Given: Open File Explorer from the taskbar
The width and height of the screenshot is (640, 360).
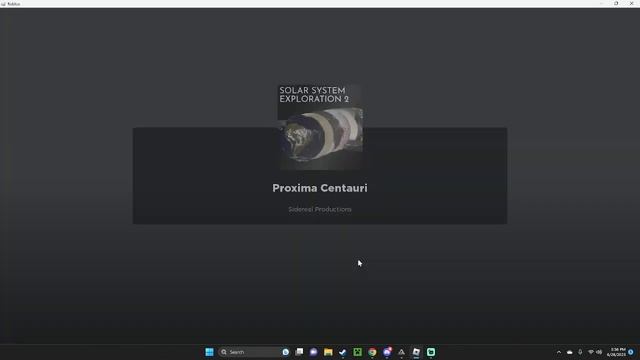Looking at the screenshot, I should point(328,352).
